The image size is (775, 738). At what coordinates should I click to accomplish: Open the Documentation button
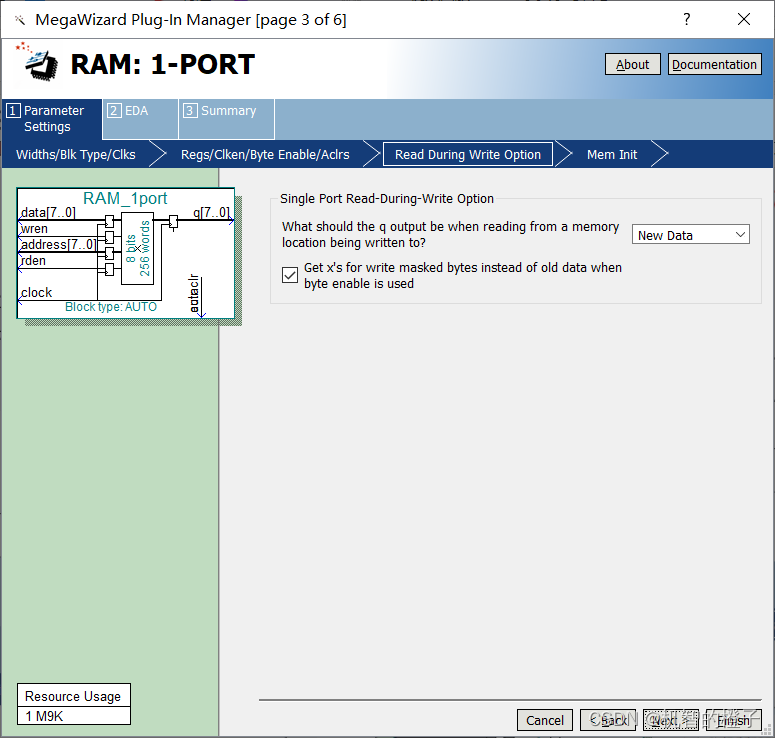tap(714, 64)
